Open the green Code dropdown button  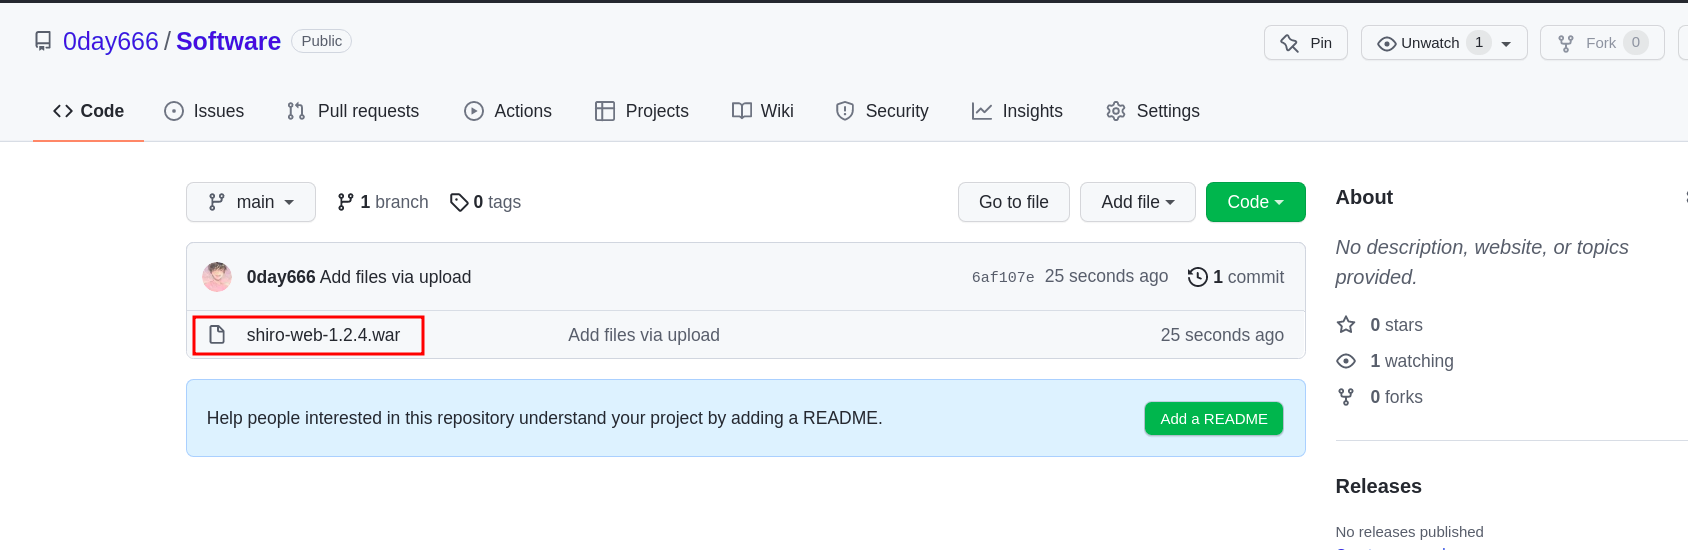tap(1256, 202)
